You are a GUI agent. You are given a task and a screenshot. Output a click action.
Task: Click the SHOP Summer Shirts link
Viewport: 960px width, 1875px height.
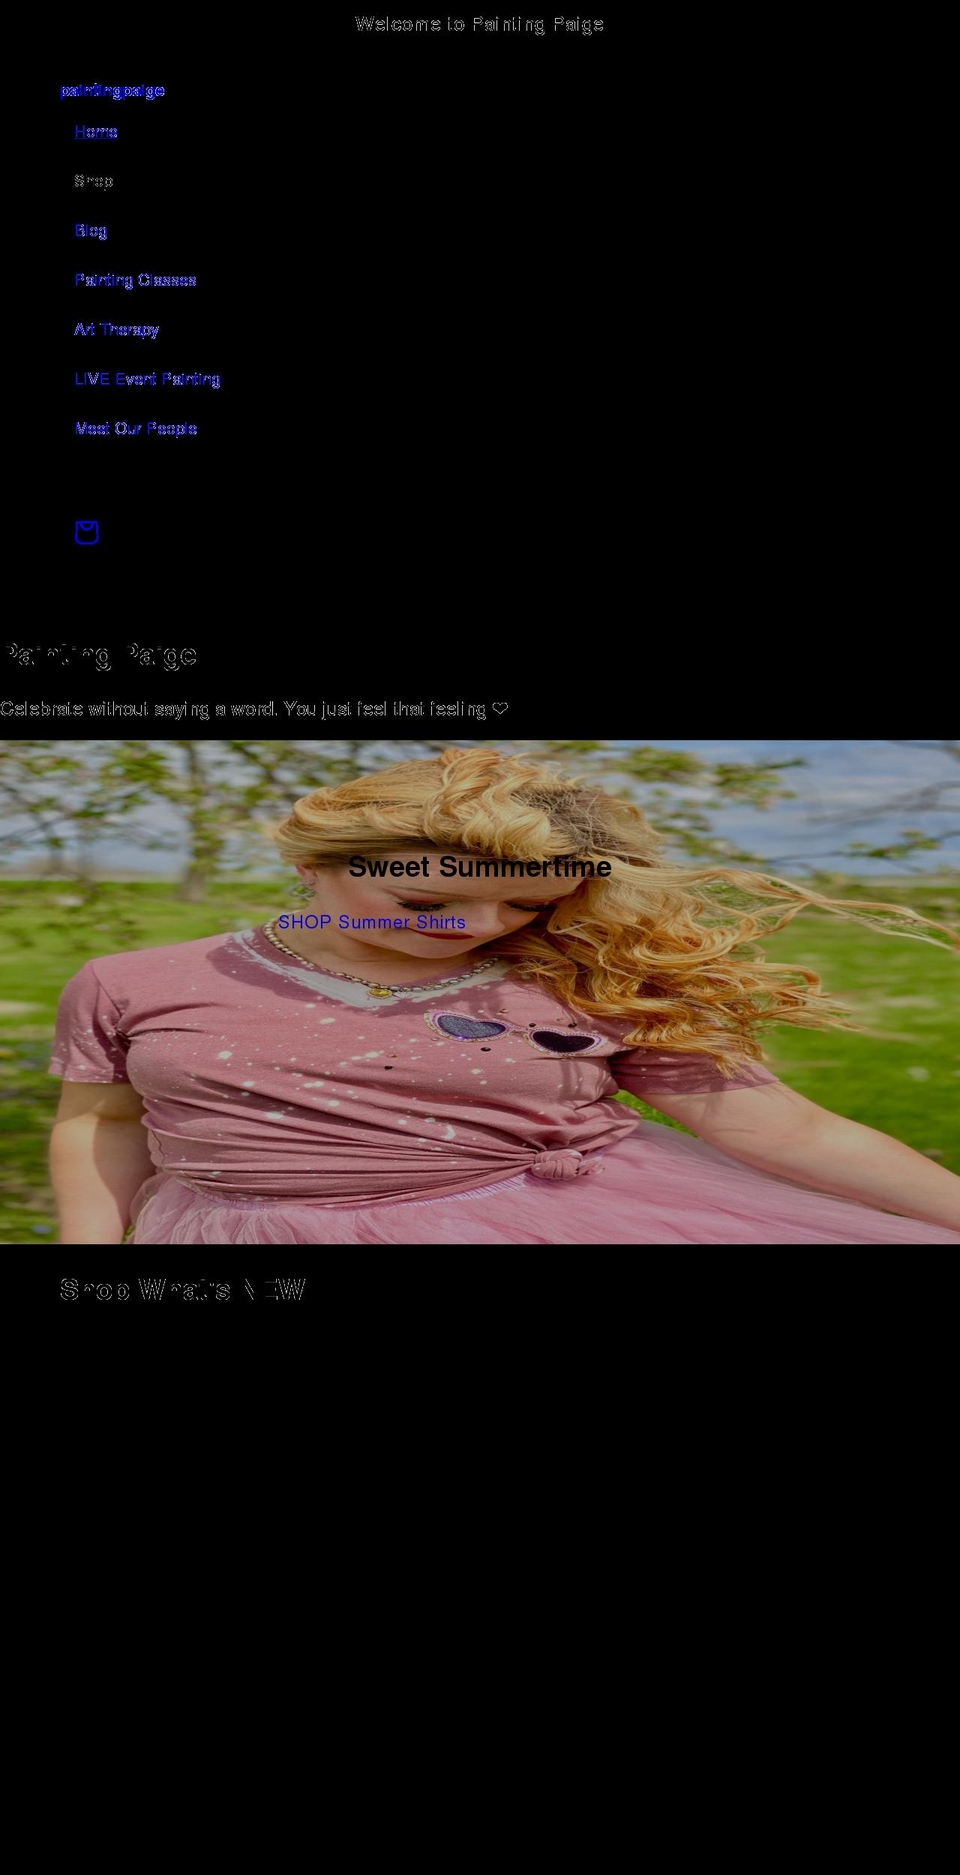[372, 922]
